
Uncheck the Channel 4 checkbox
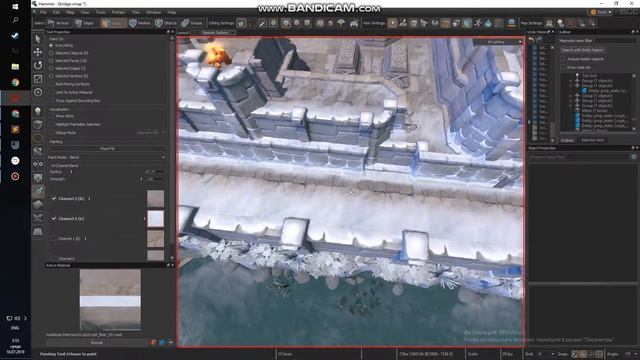click(54, 218)
